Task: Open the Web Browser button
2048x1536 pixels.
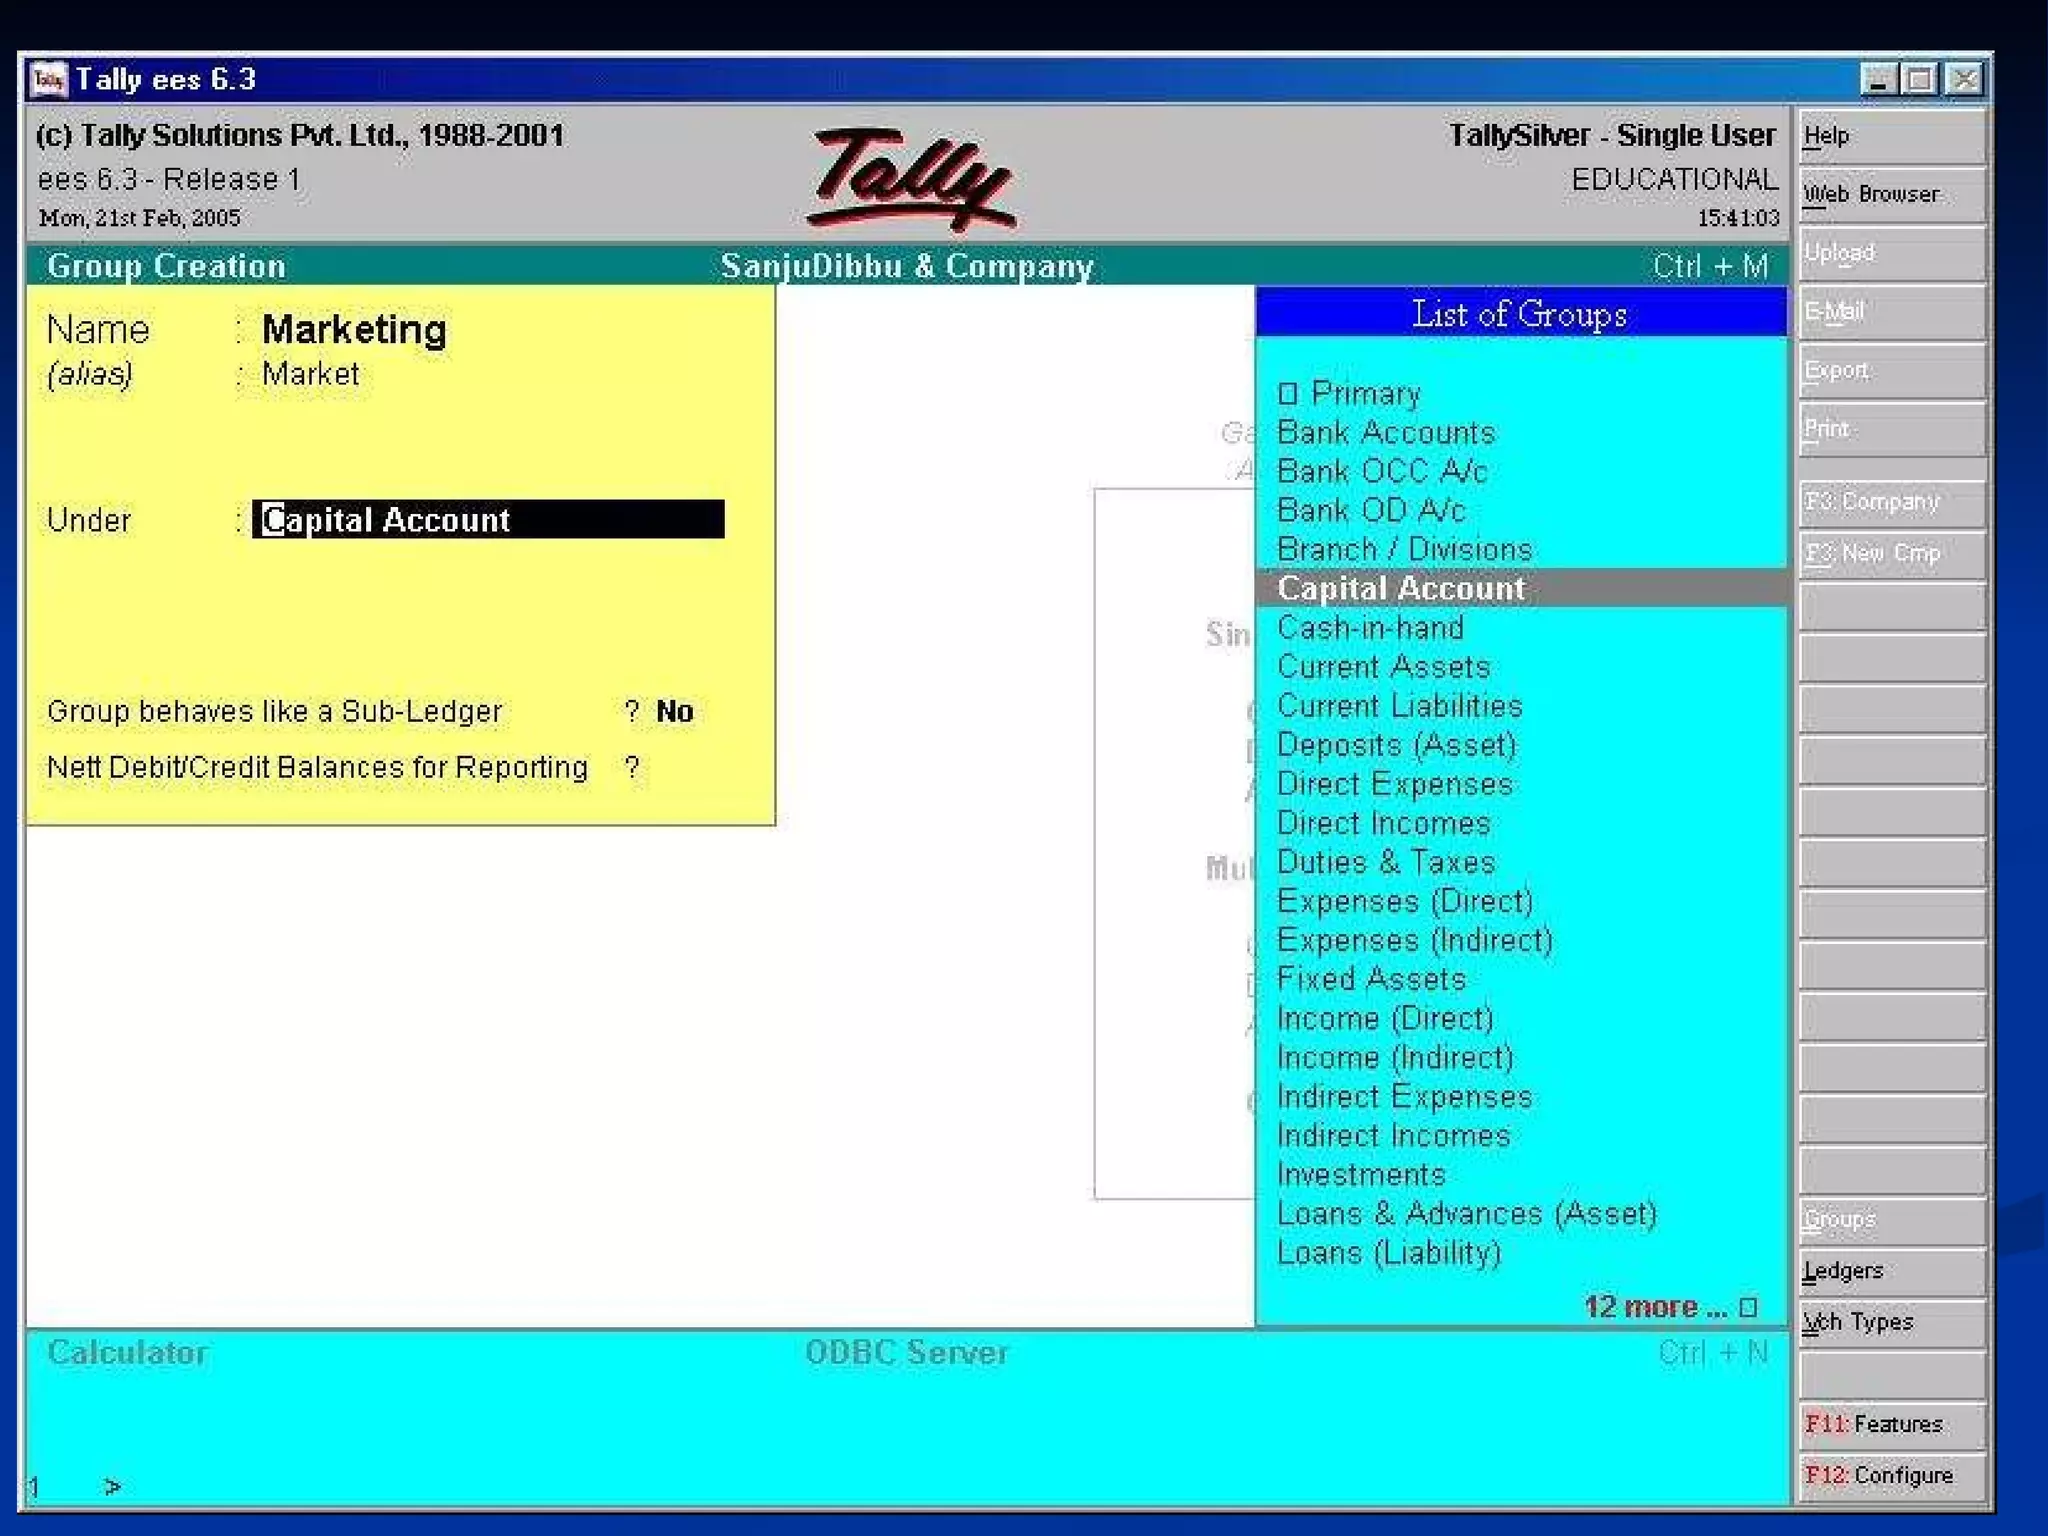Action: (1890, 195)
